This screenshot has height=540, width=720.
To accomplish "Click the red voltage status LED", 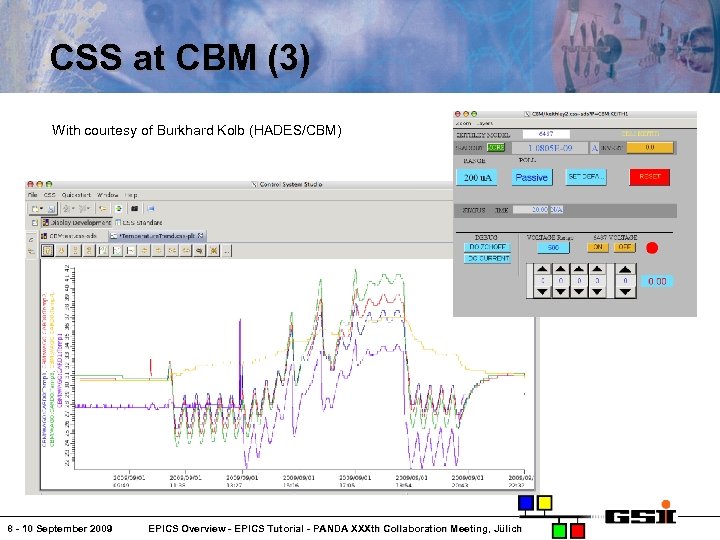I will click(x=652, y=248).
